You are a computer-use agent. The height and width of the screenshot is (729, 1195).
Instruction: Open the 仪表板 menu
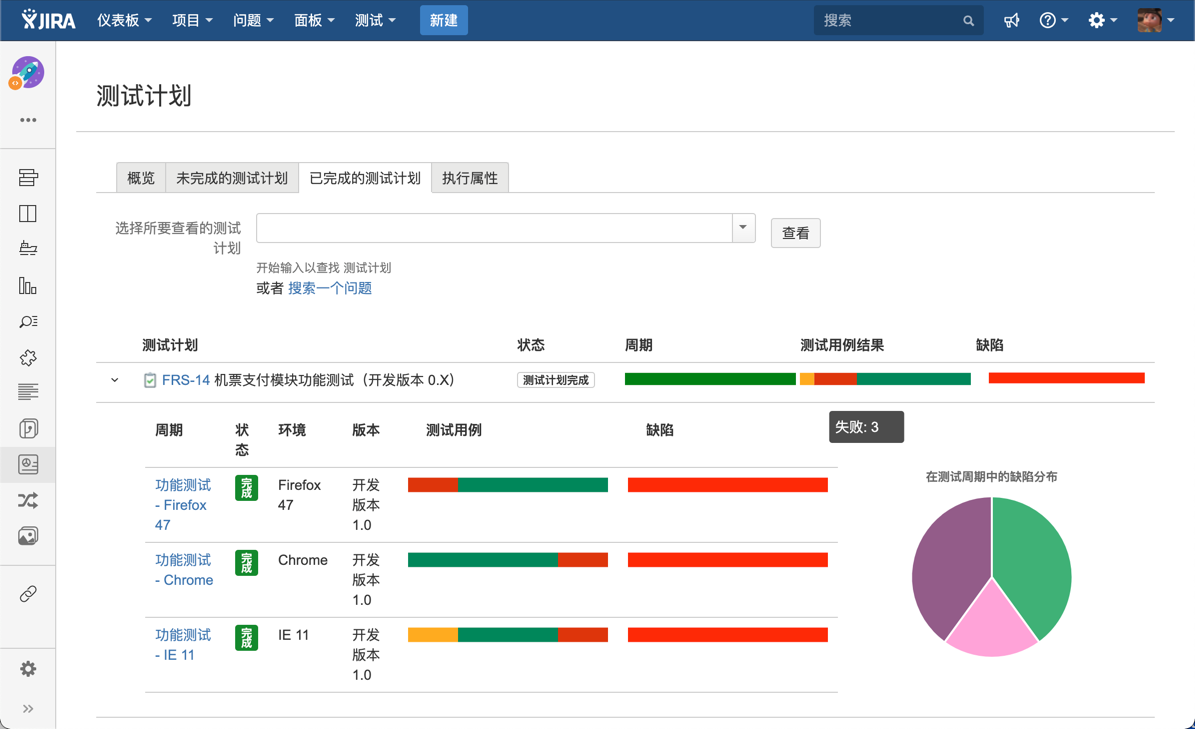coord(124,20)
